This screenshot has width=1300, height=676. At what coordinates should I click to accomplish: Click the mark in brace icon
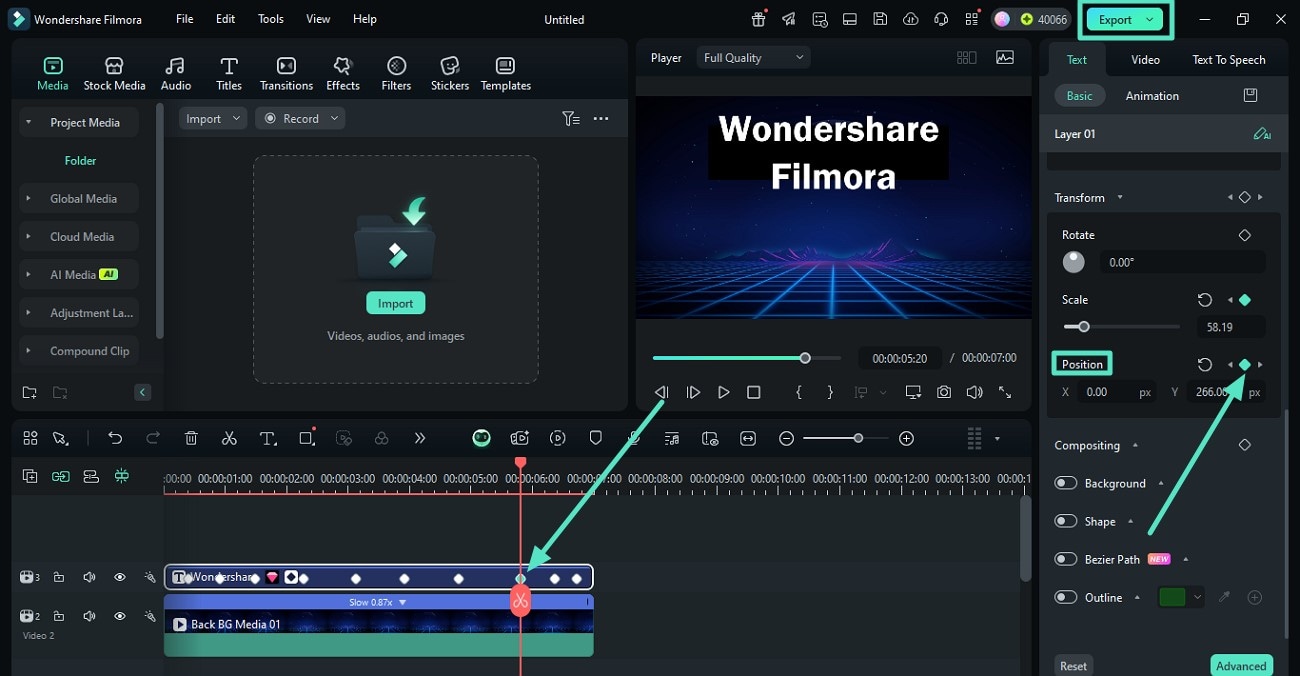799,393
